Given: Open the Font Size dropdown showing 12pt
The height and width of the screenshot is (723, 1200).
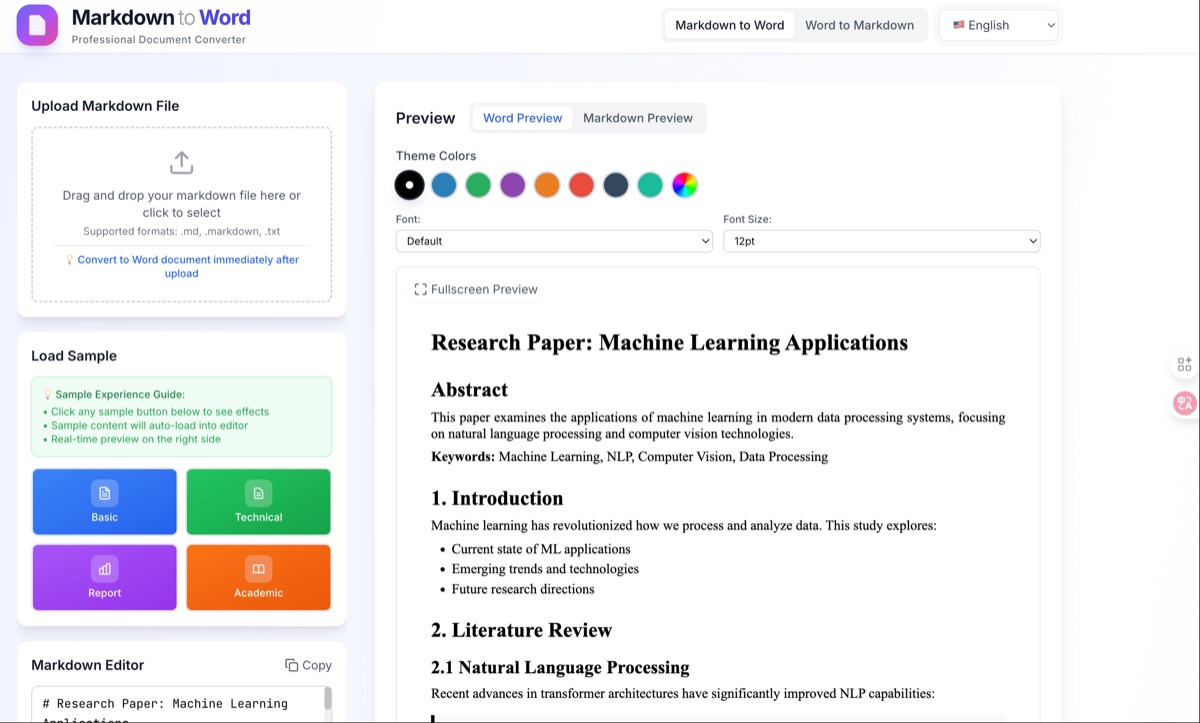Looking at the screenshot, I should point(881,240).
